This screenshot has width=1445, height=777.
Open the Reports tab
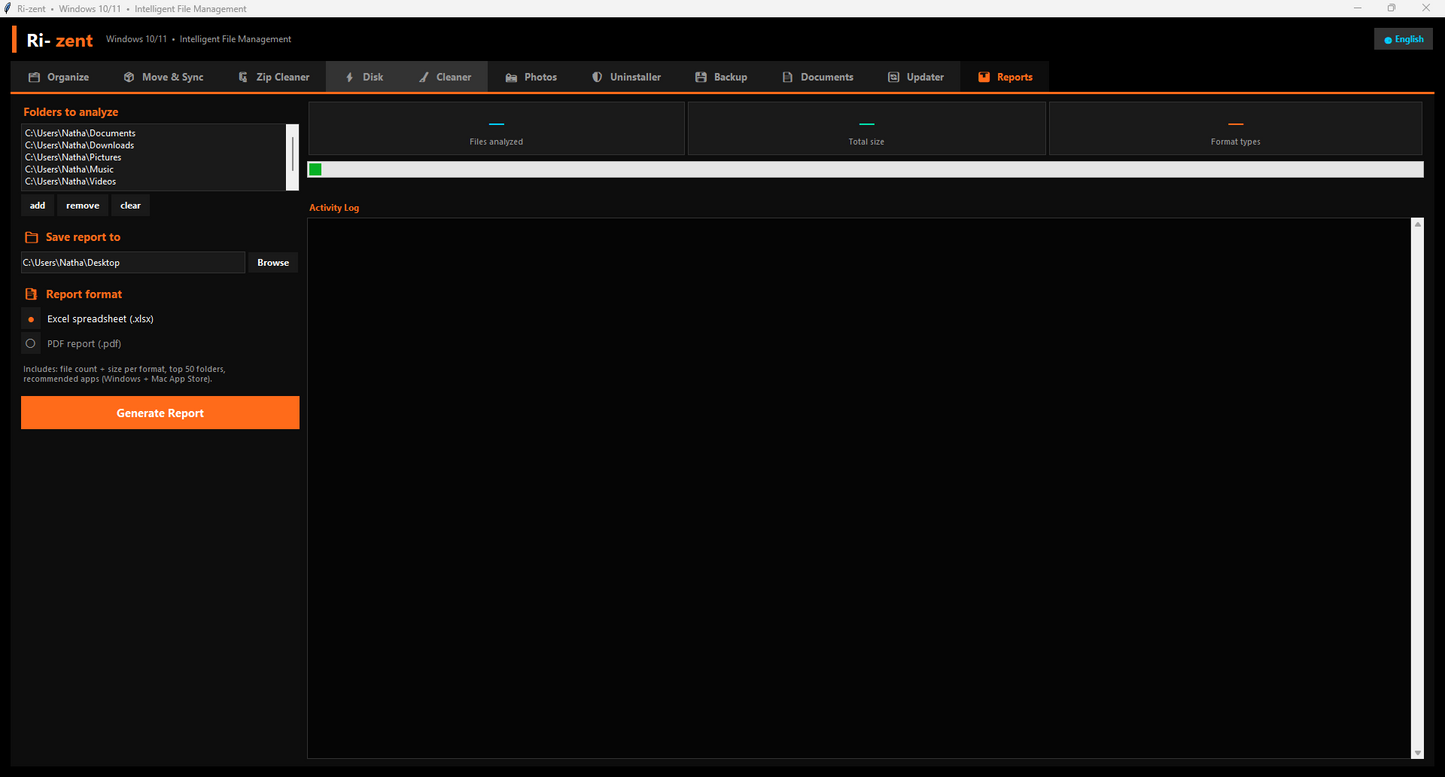(x=1005, y=77)
